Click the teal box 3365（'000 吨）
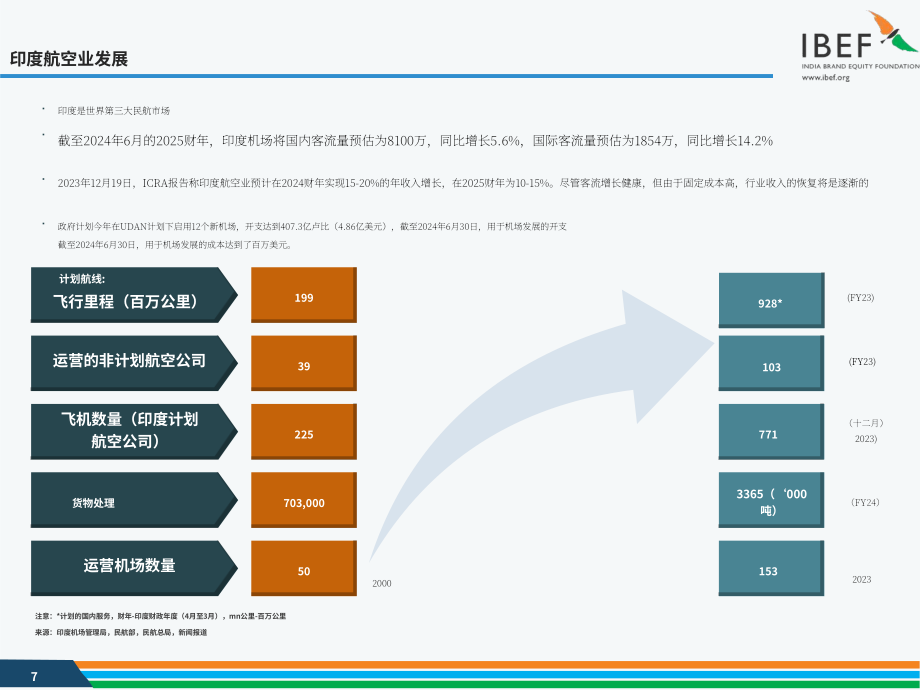This screenshot has height=690, width=920. [772, 499]
